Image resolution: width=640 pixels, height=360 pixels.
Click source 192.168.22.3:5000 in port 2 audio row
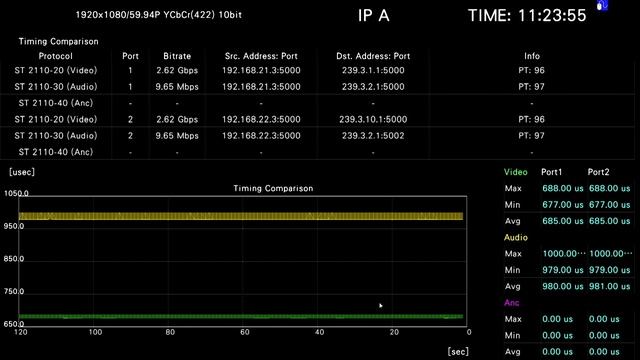261,136
